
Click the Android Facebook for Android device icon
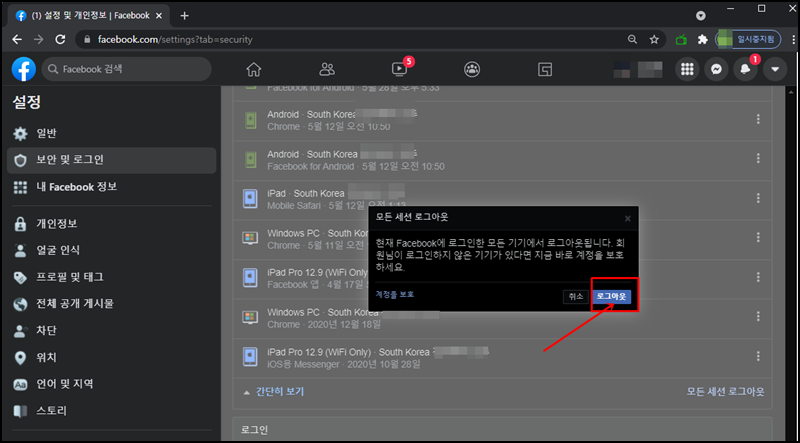(251, 159)
